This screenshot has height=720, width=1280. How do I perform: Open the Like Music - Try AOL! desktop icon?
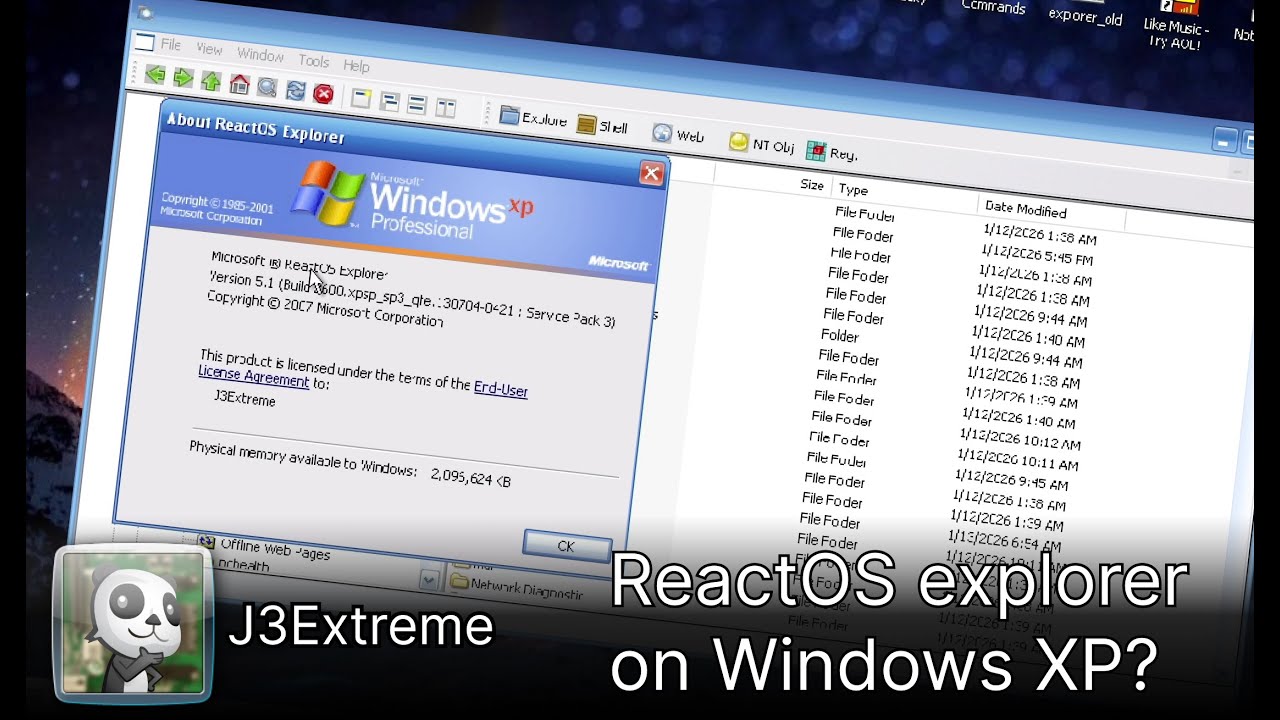tap(1176, 24)
